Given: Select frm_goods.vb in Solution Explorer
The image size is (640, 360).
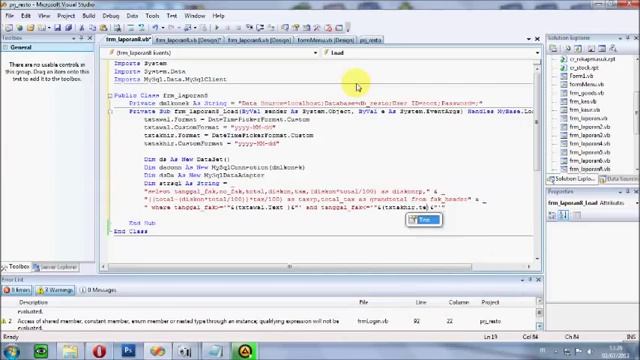Looking at the screenshot, I should tap(586, 93).
